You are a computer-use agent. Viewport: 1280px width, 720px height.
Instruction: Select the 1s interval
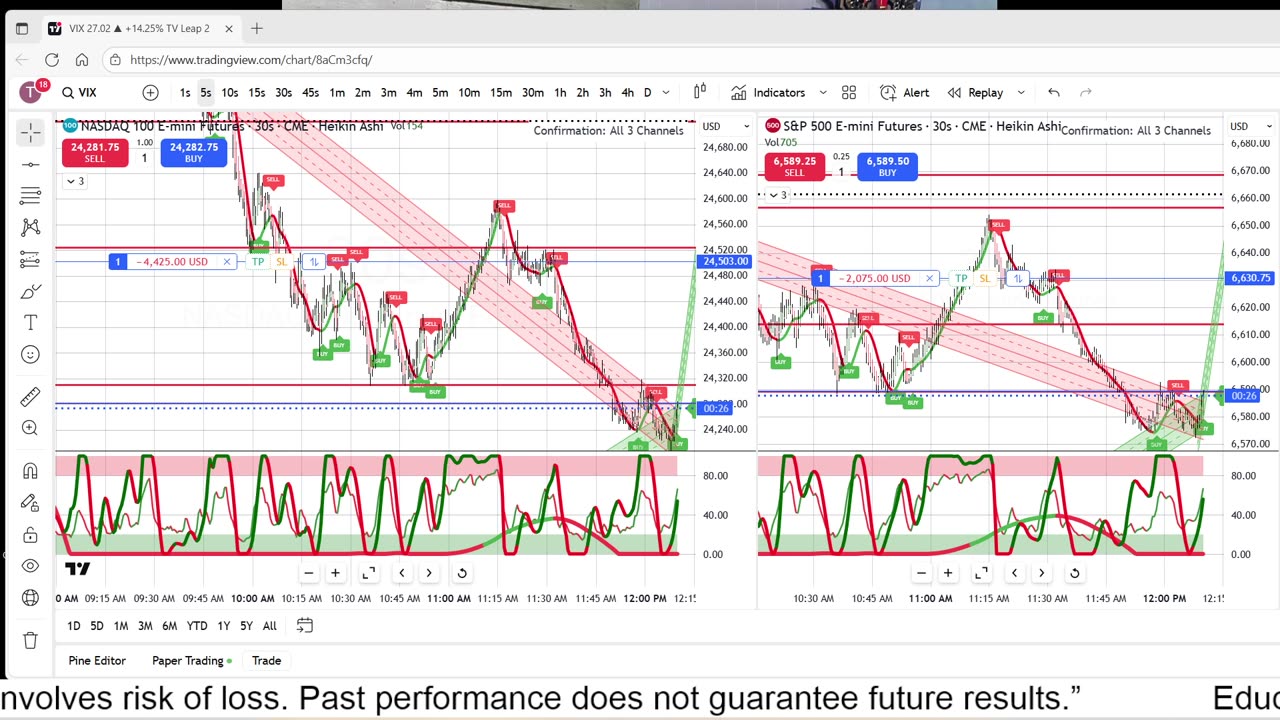coord(185,93)
